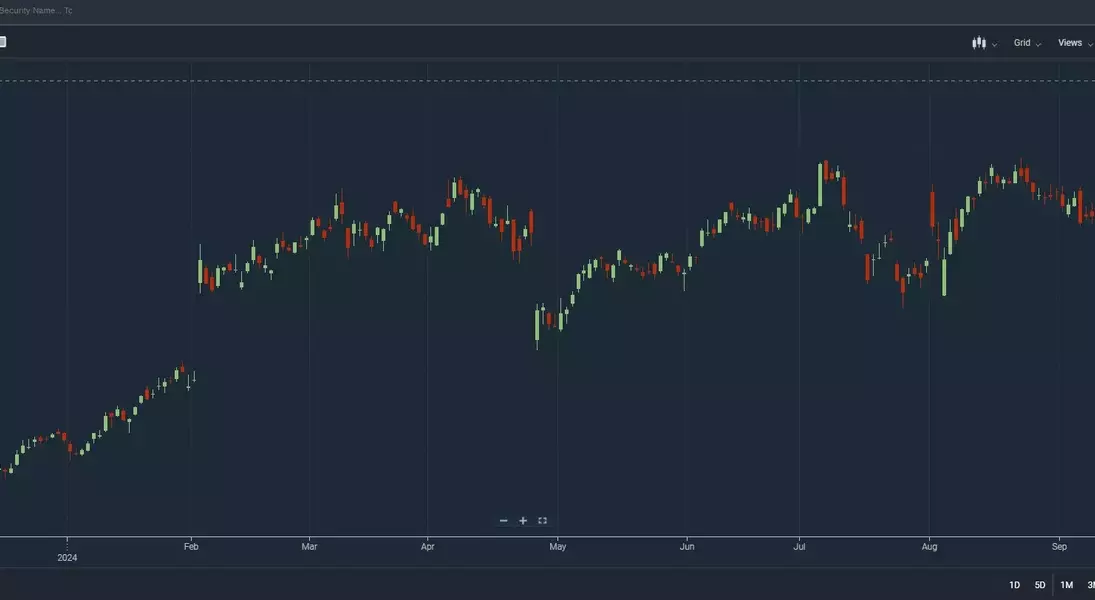Click the Jul label on time axis
Screen dimensions: 1095x600
point(799,547)
